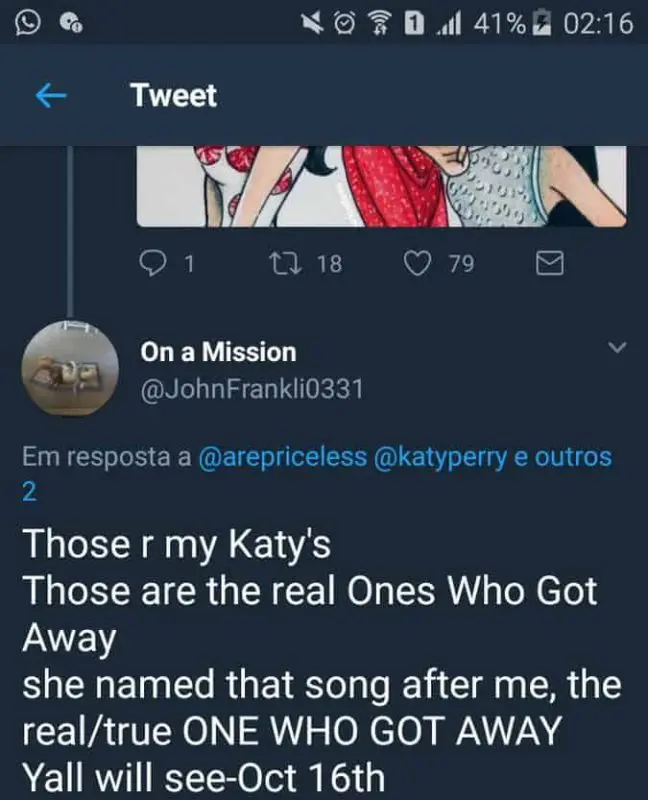
Task: Tap the reply speech bubble icon
Action: coord(153,263)
